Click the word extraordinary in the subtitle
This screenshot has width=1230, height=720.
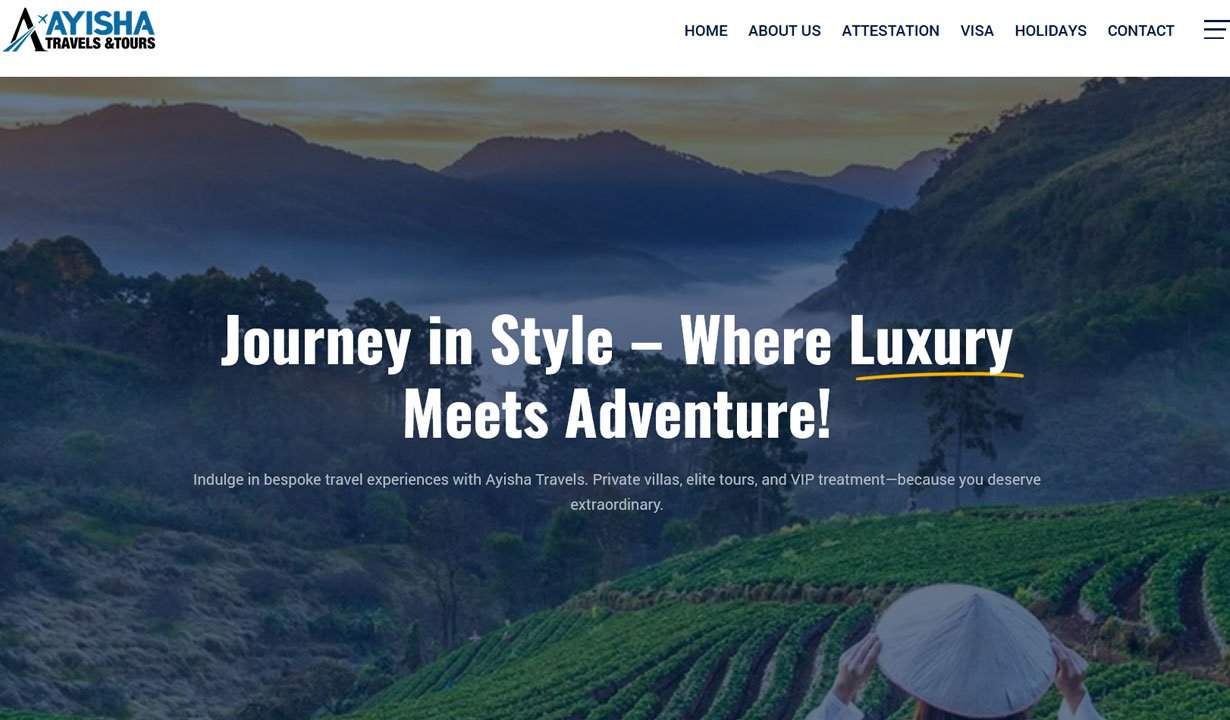pos(617,505)
